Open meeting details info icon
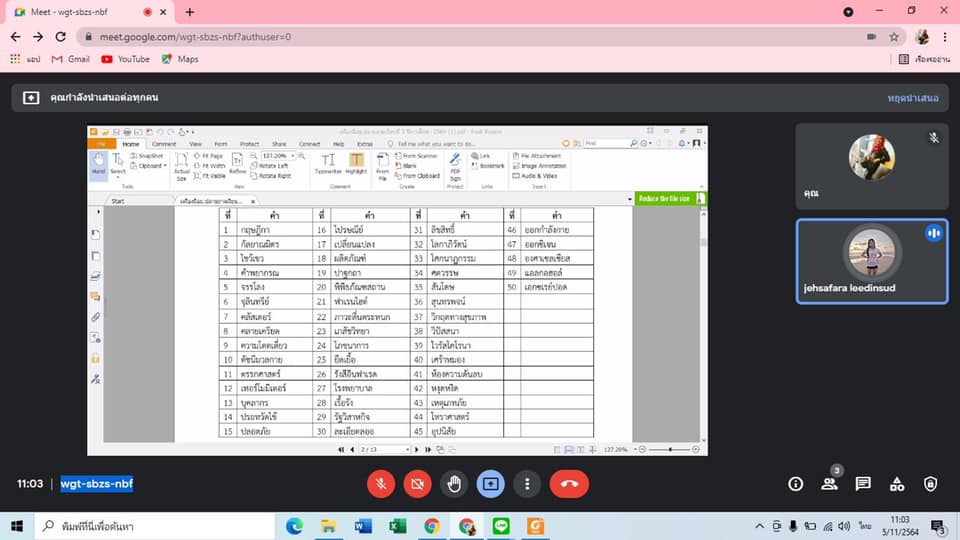 [795, 484]
